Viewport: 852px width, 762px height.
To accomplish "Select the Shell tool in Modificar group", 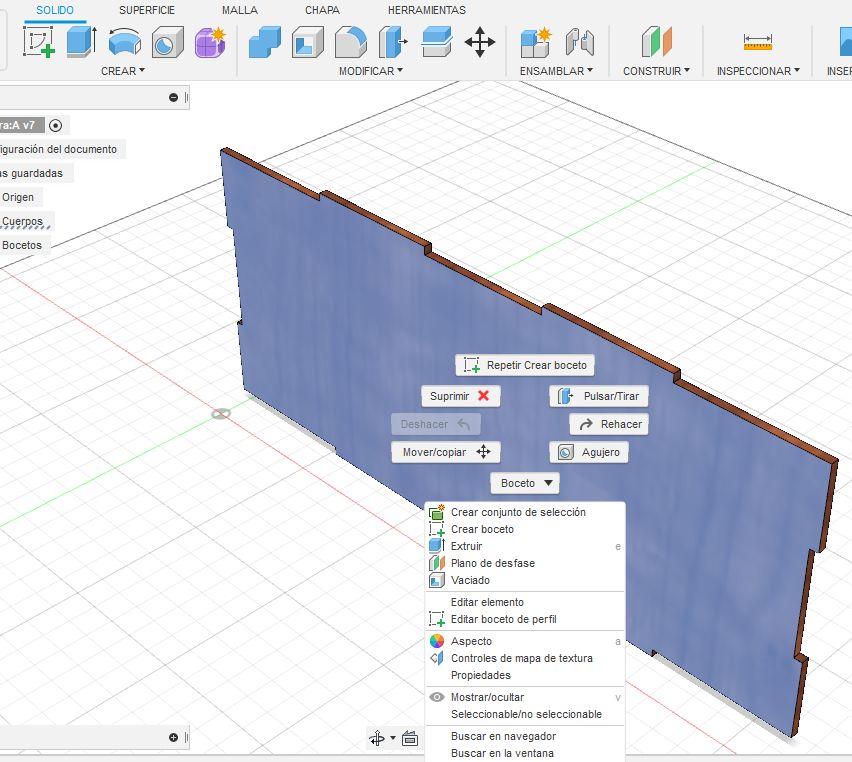I will pos(308,43).
